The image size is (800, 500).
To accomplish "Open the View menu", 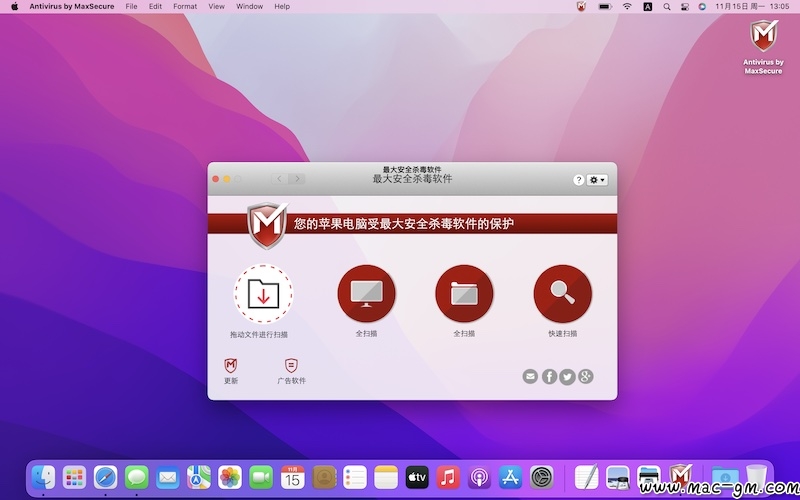I will click(x=216, y=6).
